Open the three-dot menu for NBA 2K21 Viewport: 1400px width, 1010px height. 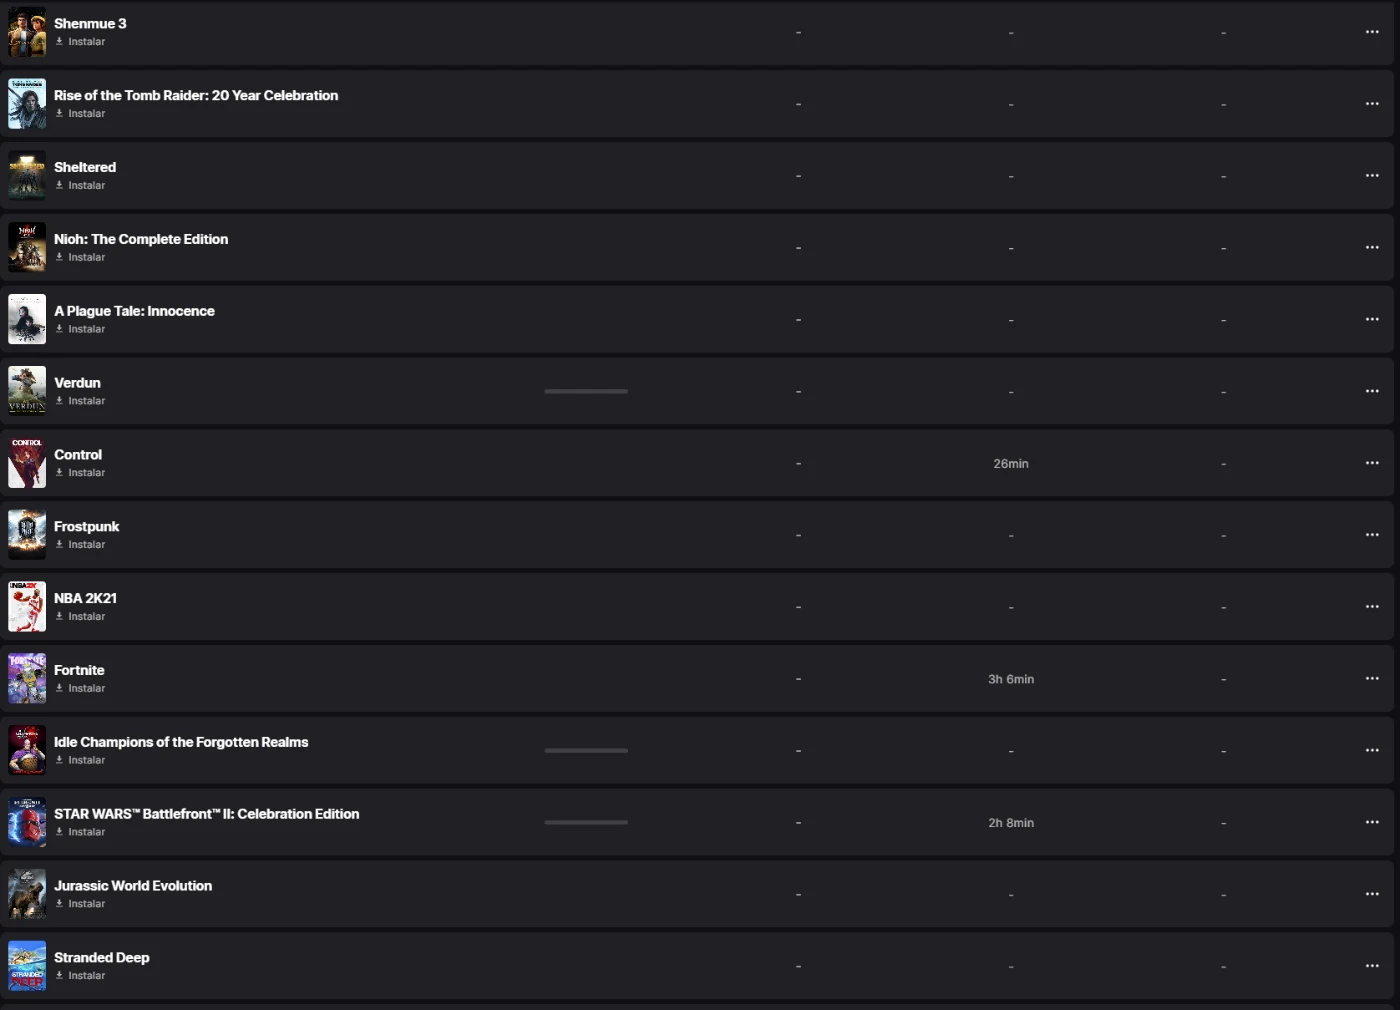pos(1372,607)
